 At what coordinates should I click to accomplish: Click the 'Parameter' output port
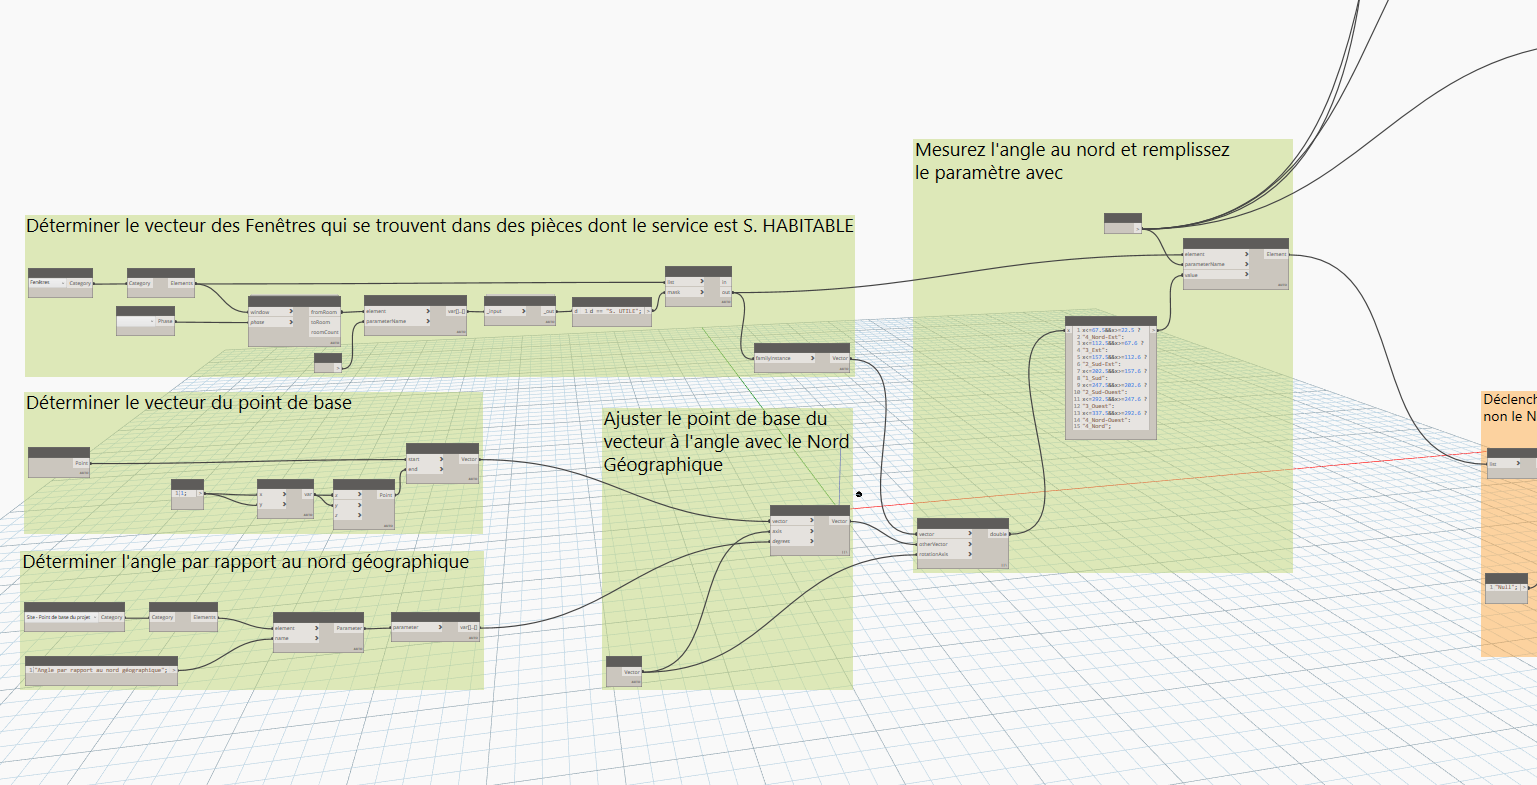(x=348, y=627)
